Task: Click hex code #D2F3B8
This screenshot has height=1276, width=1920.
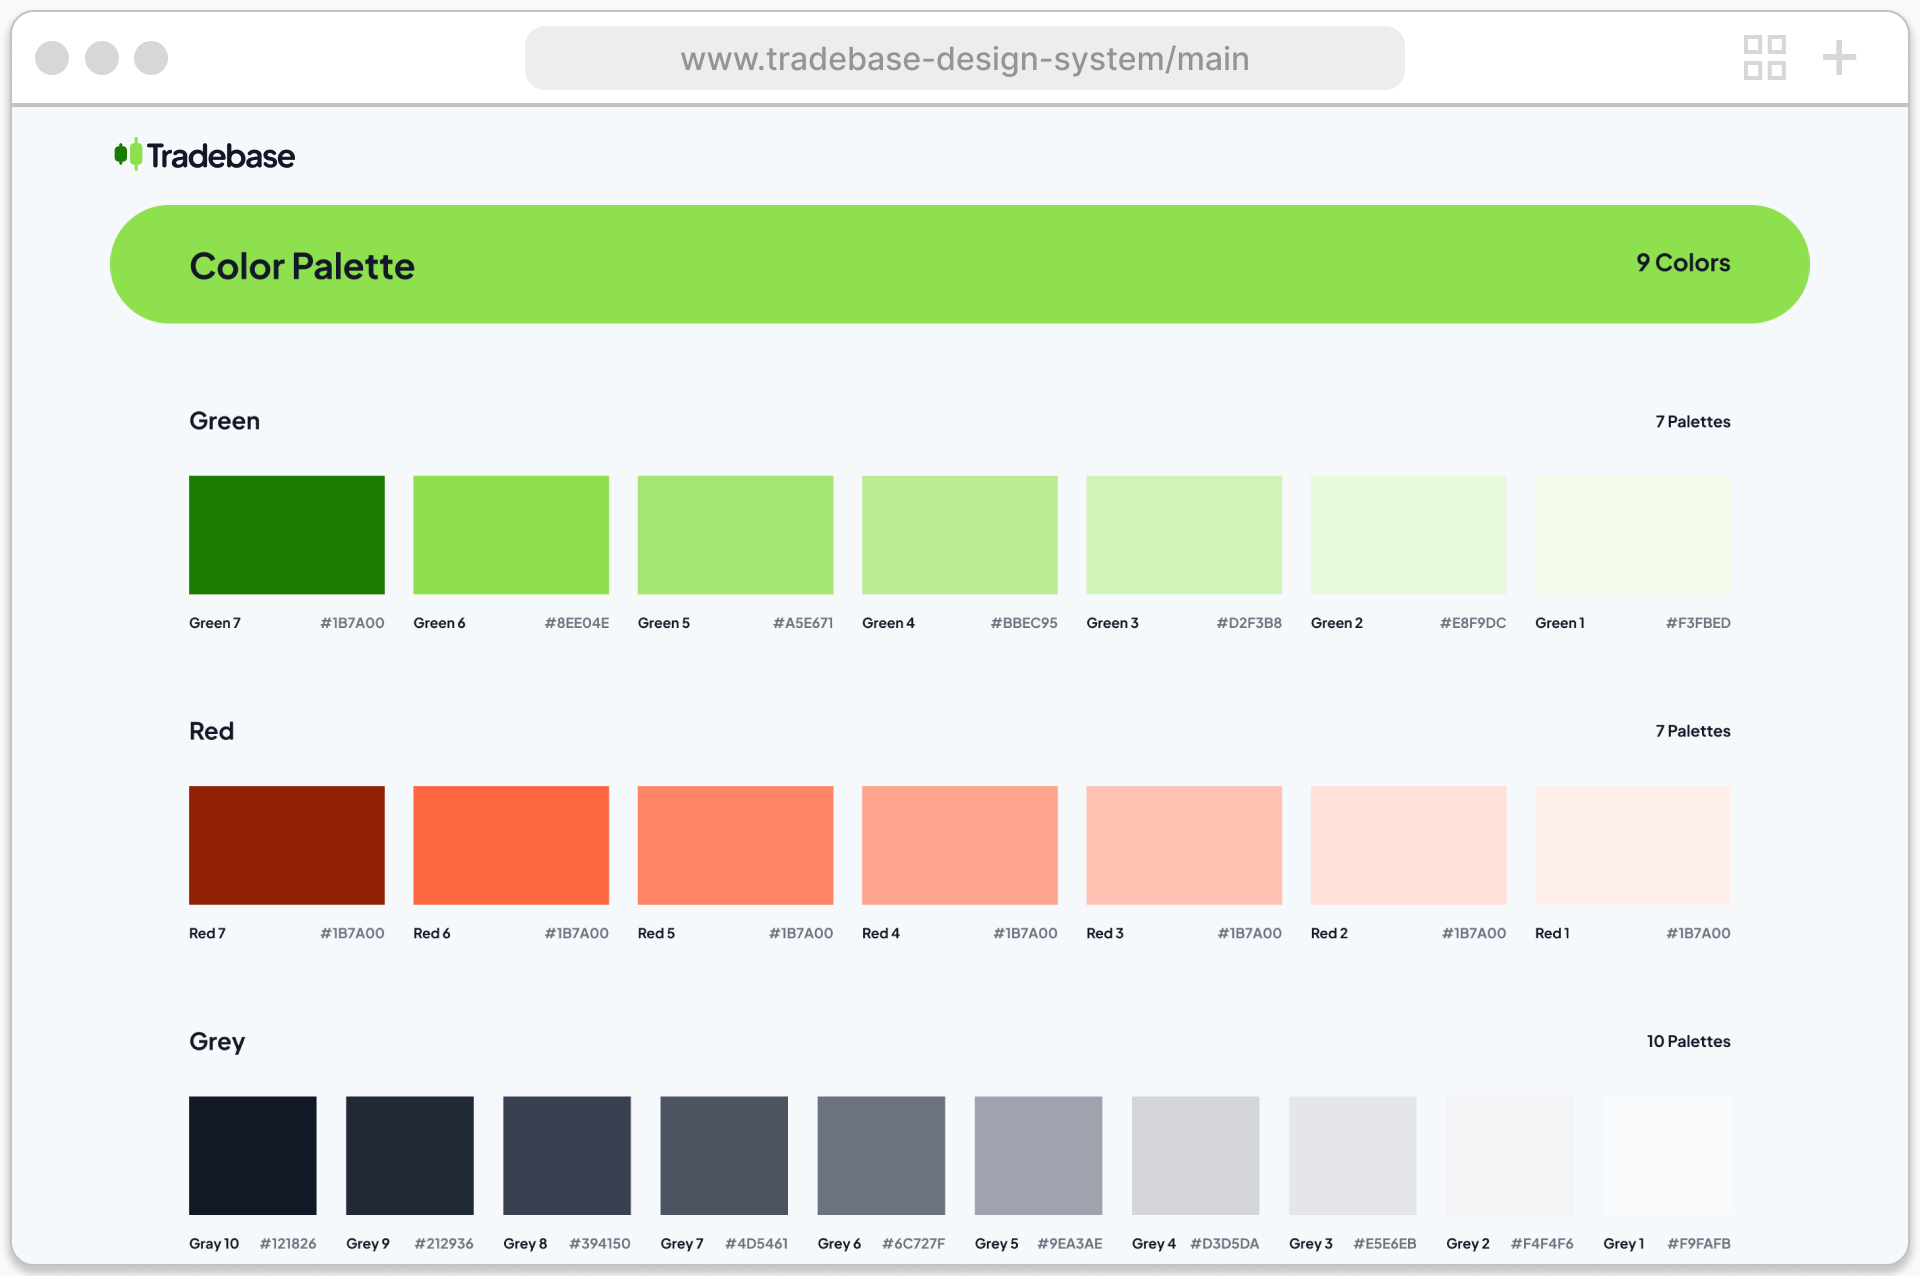Action: click(1249, 623)
